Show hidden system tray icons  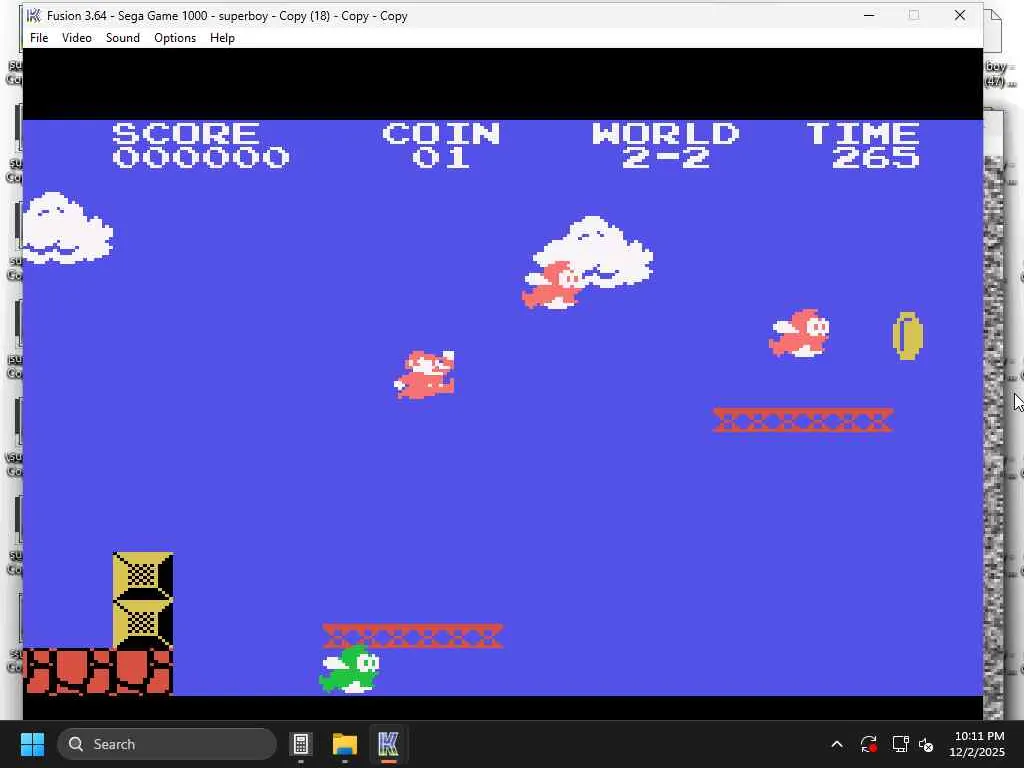837,744
